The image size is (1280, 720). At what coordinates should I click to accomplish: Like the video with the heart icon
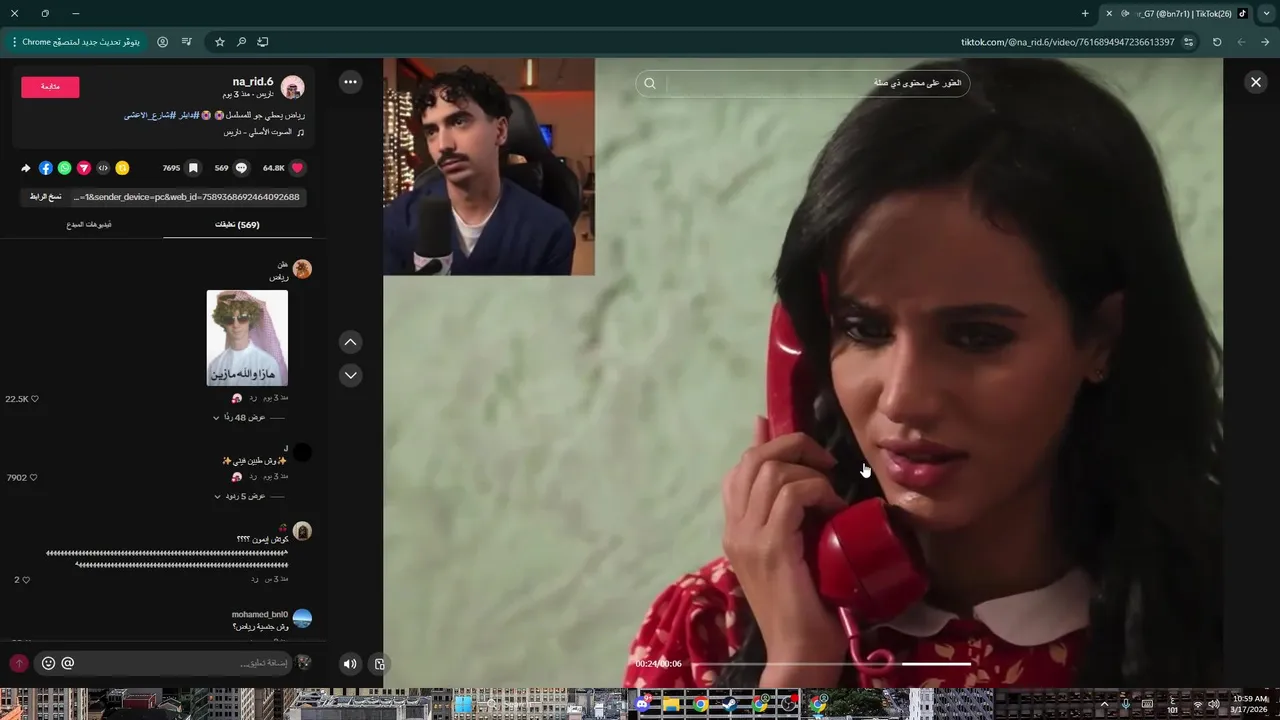[x=297, y=168]
